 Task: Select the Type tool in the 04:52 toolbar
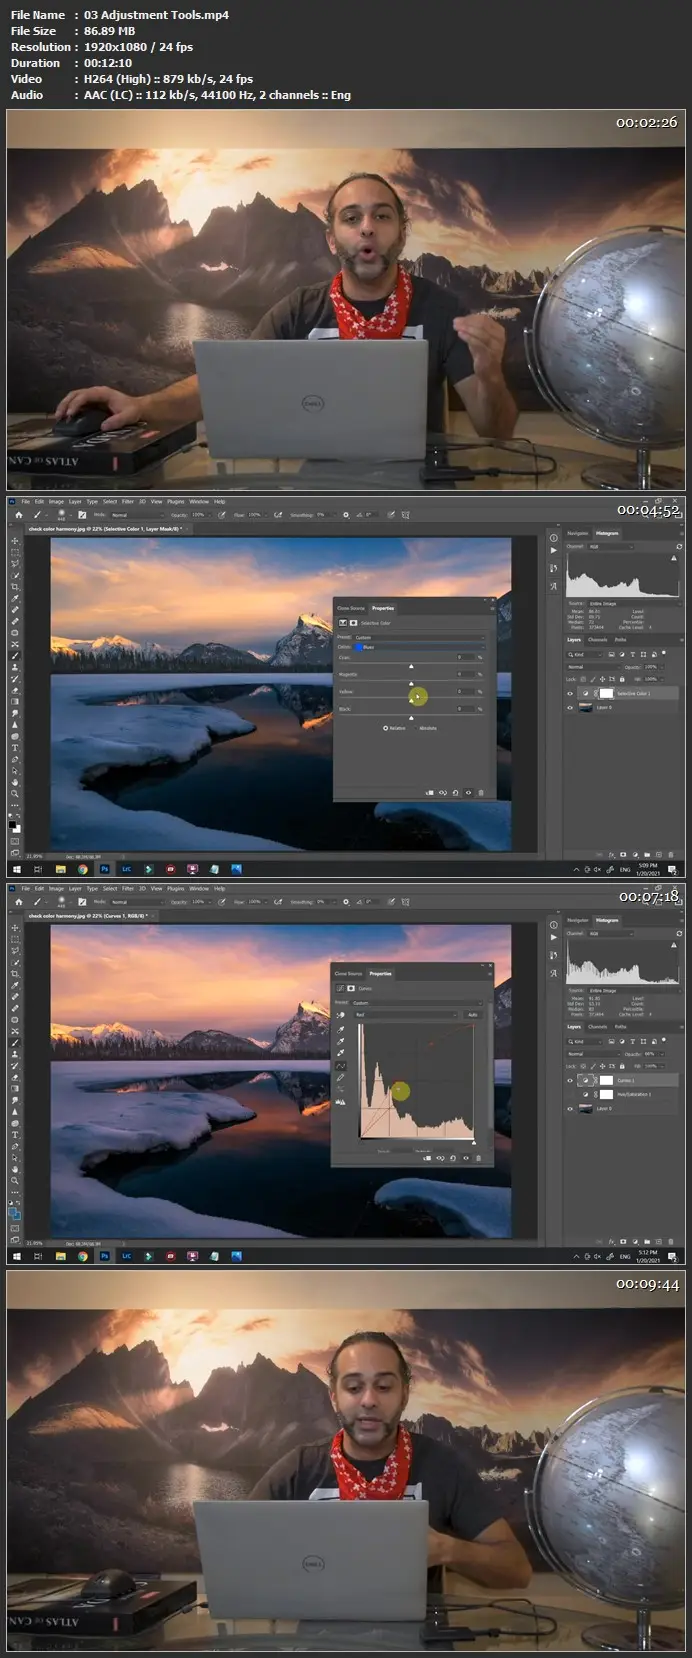(14, 747)
